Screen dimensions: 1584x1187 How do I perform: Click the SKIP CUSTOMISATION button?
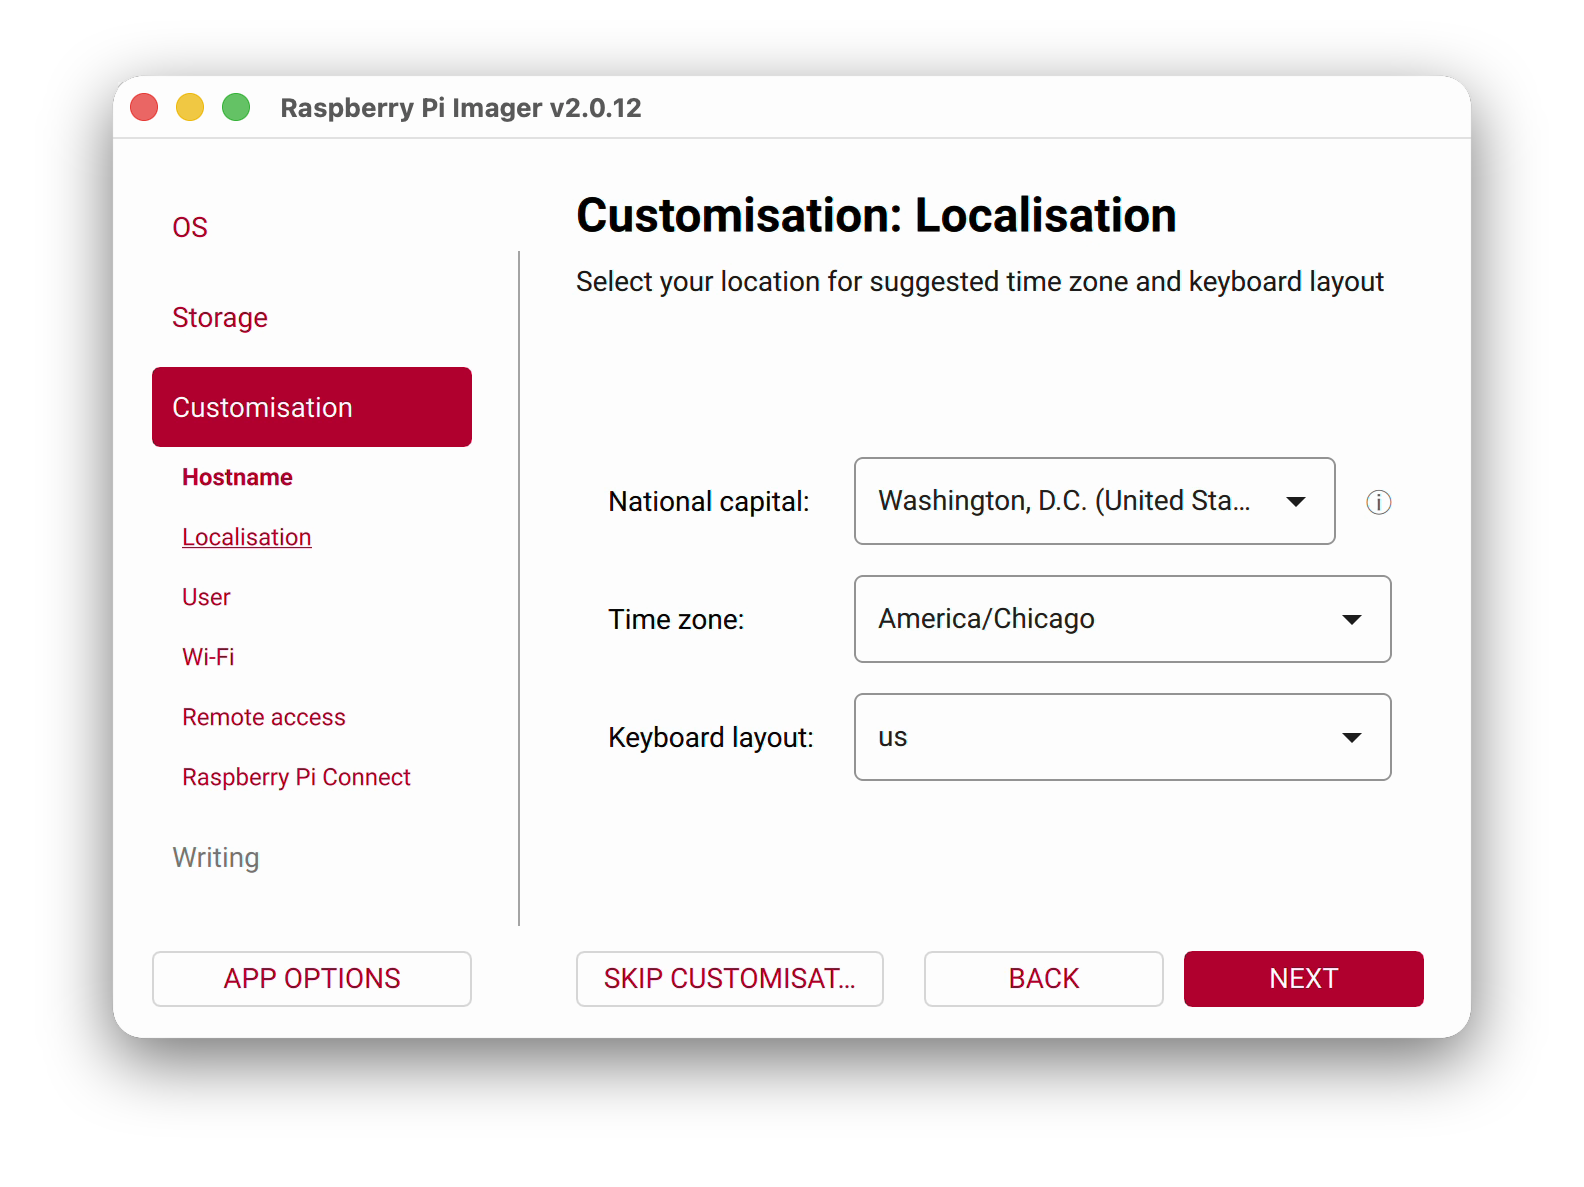click(730, 978)
